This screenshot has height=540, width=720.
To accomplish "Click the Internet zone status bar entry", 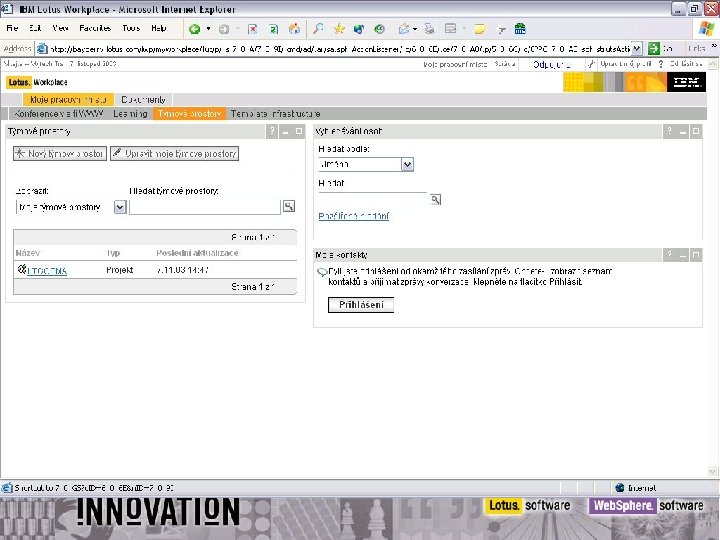I will tap(637, 488).
